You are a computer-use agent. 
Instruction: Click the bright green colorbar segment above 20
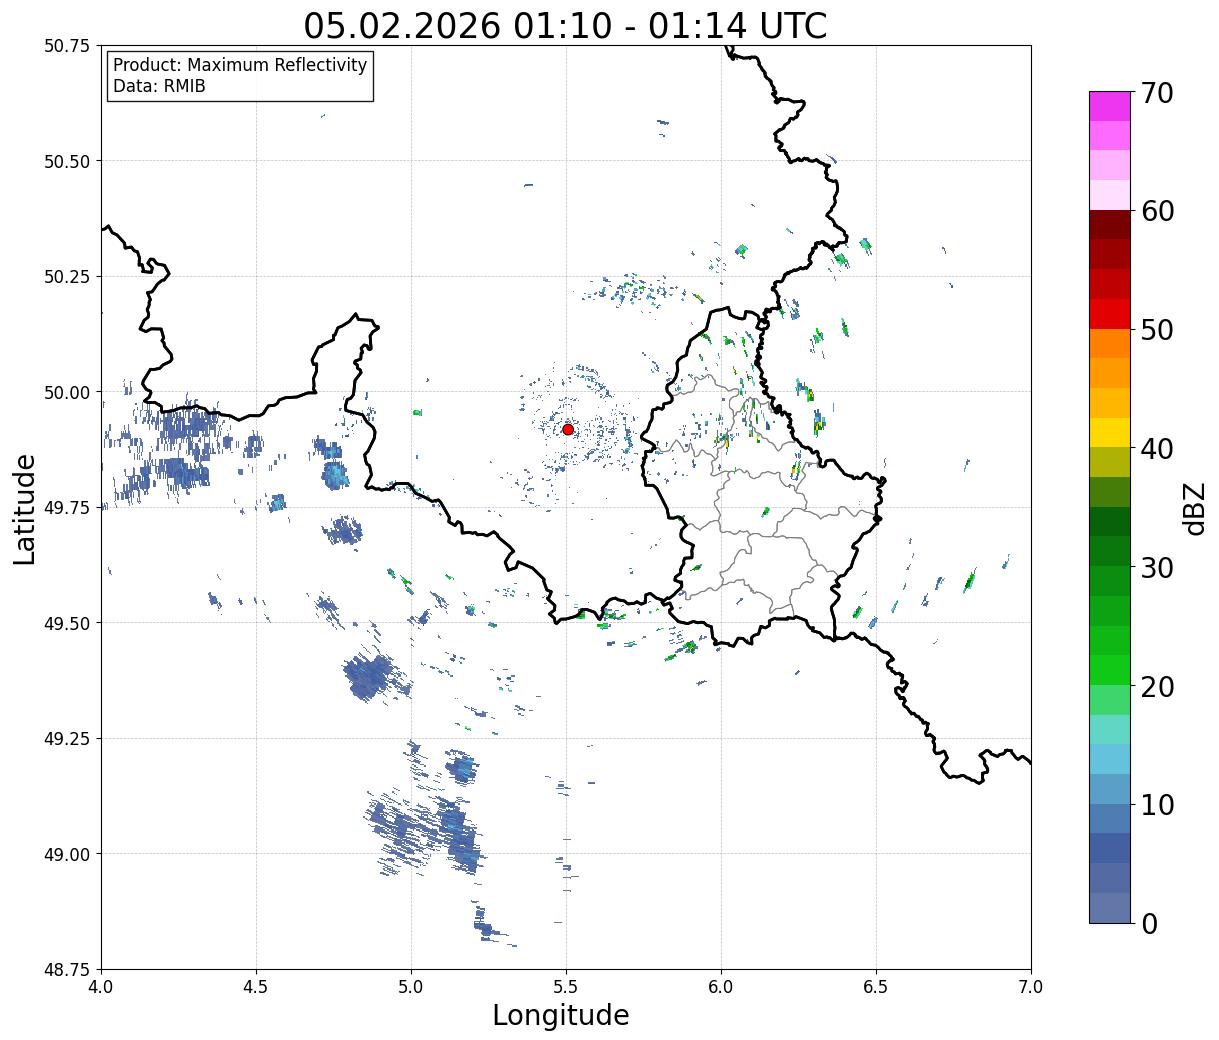(x=1110, y=670)
